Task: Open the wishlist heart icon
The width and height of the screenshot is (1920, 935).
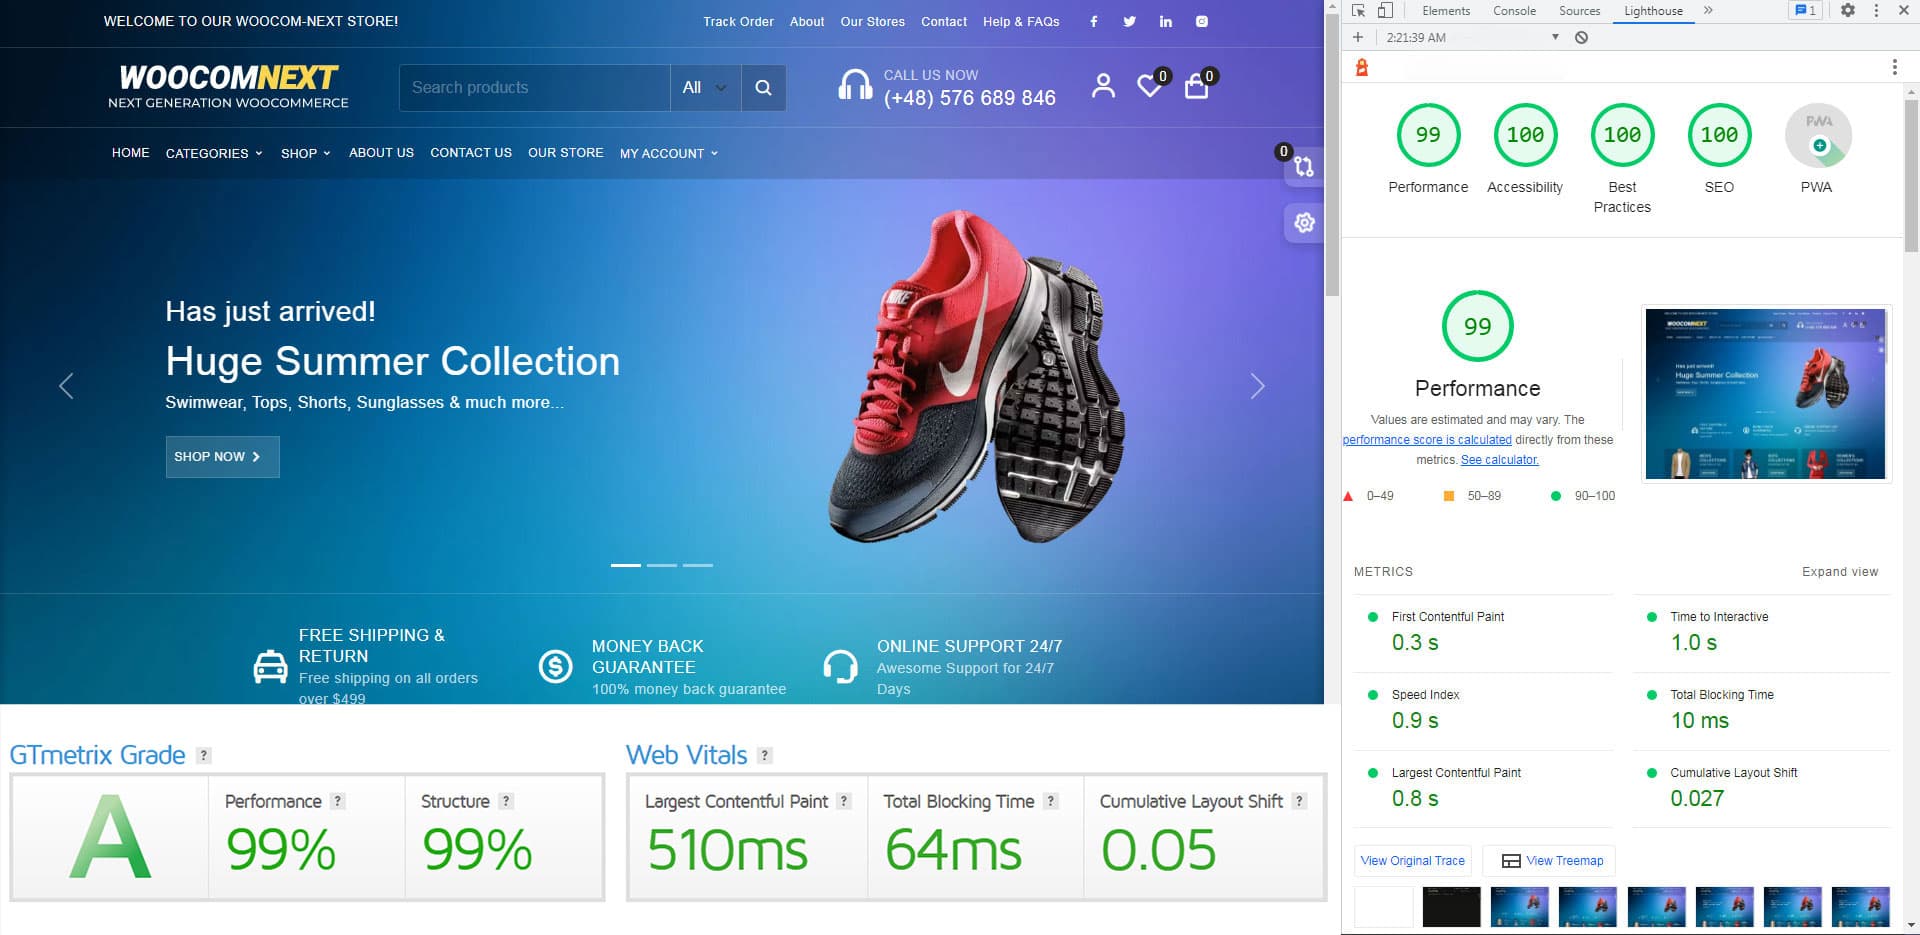Action: pyautogui.click(x=1148, y=88)
